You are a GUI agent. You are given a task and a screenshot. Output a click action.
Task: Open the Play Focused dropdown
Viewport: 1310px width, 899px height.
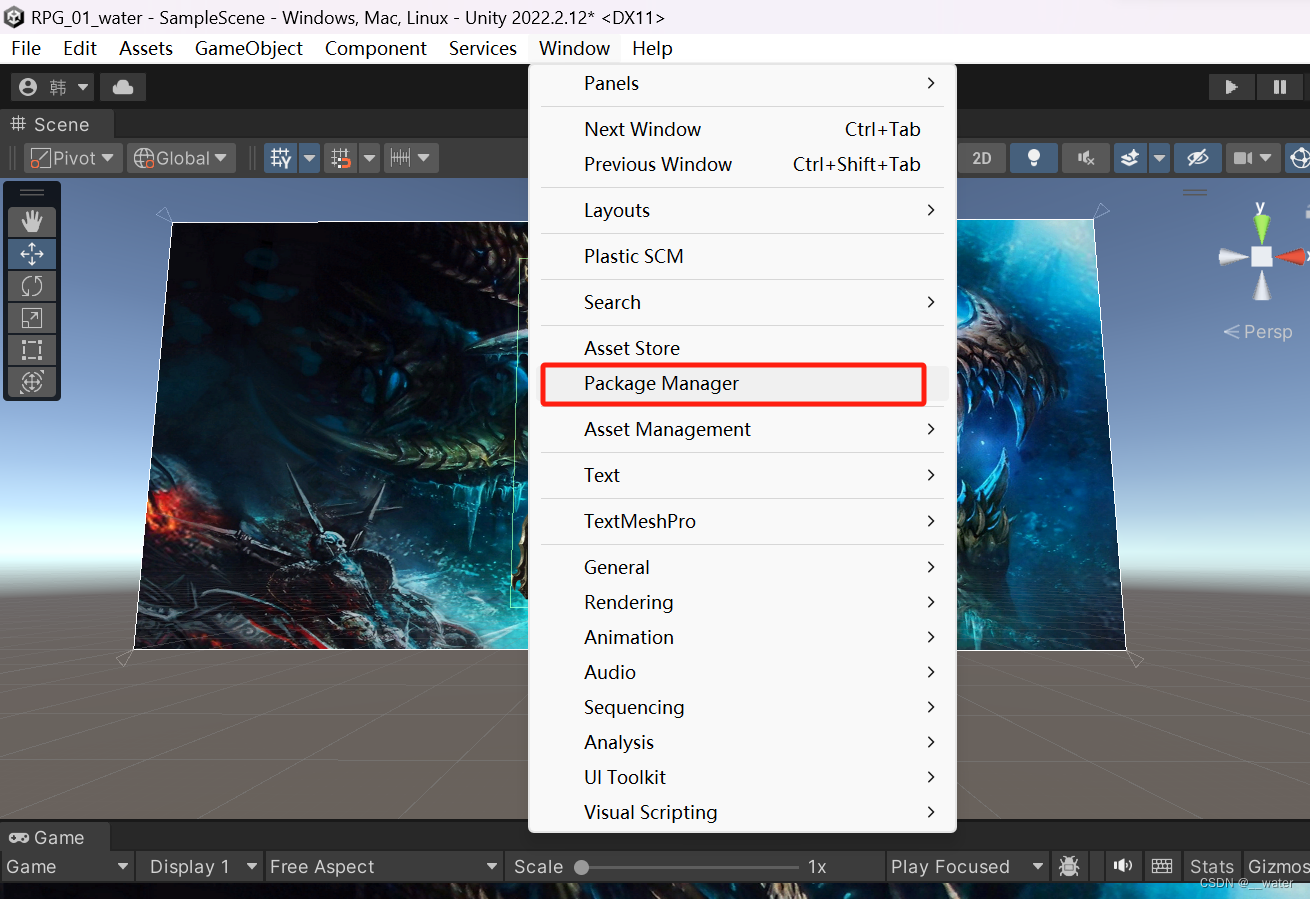(x=968, y=866)
